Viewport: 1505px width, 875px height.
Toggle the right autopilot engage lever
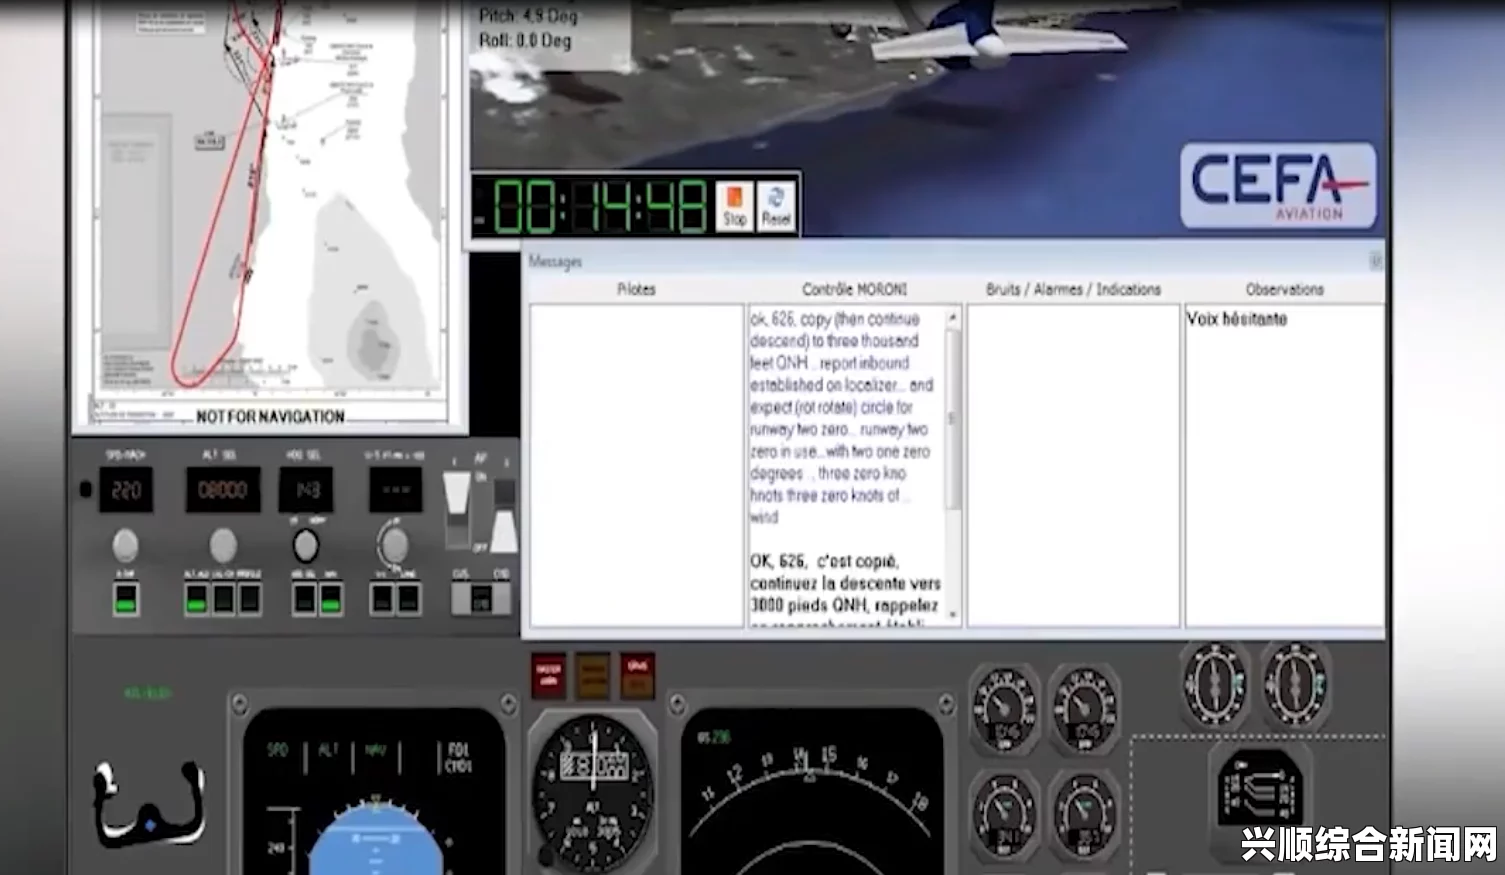coord(504,517)
